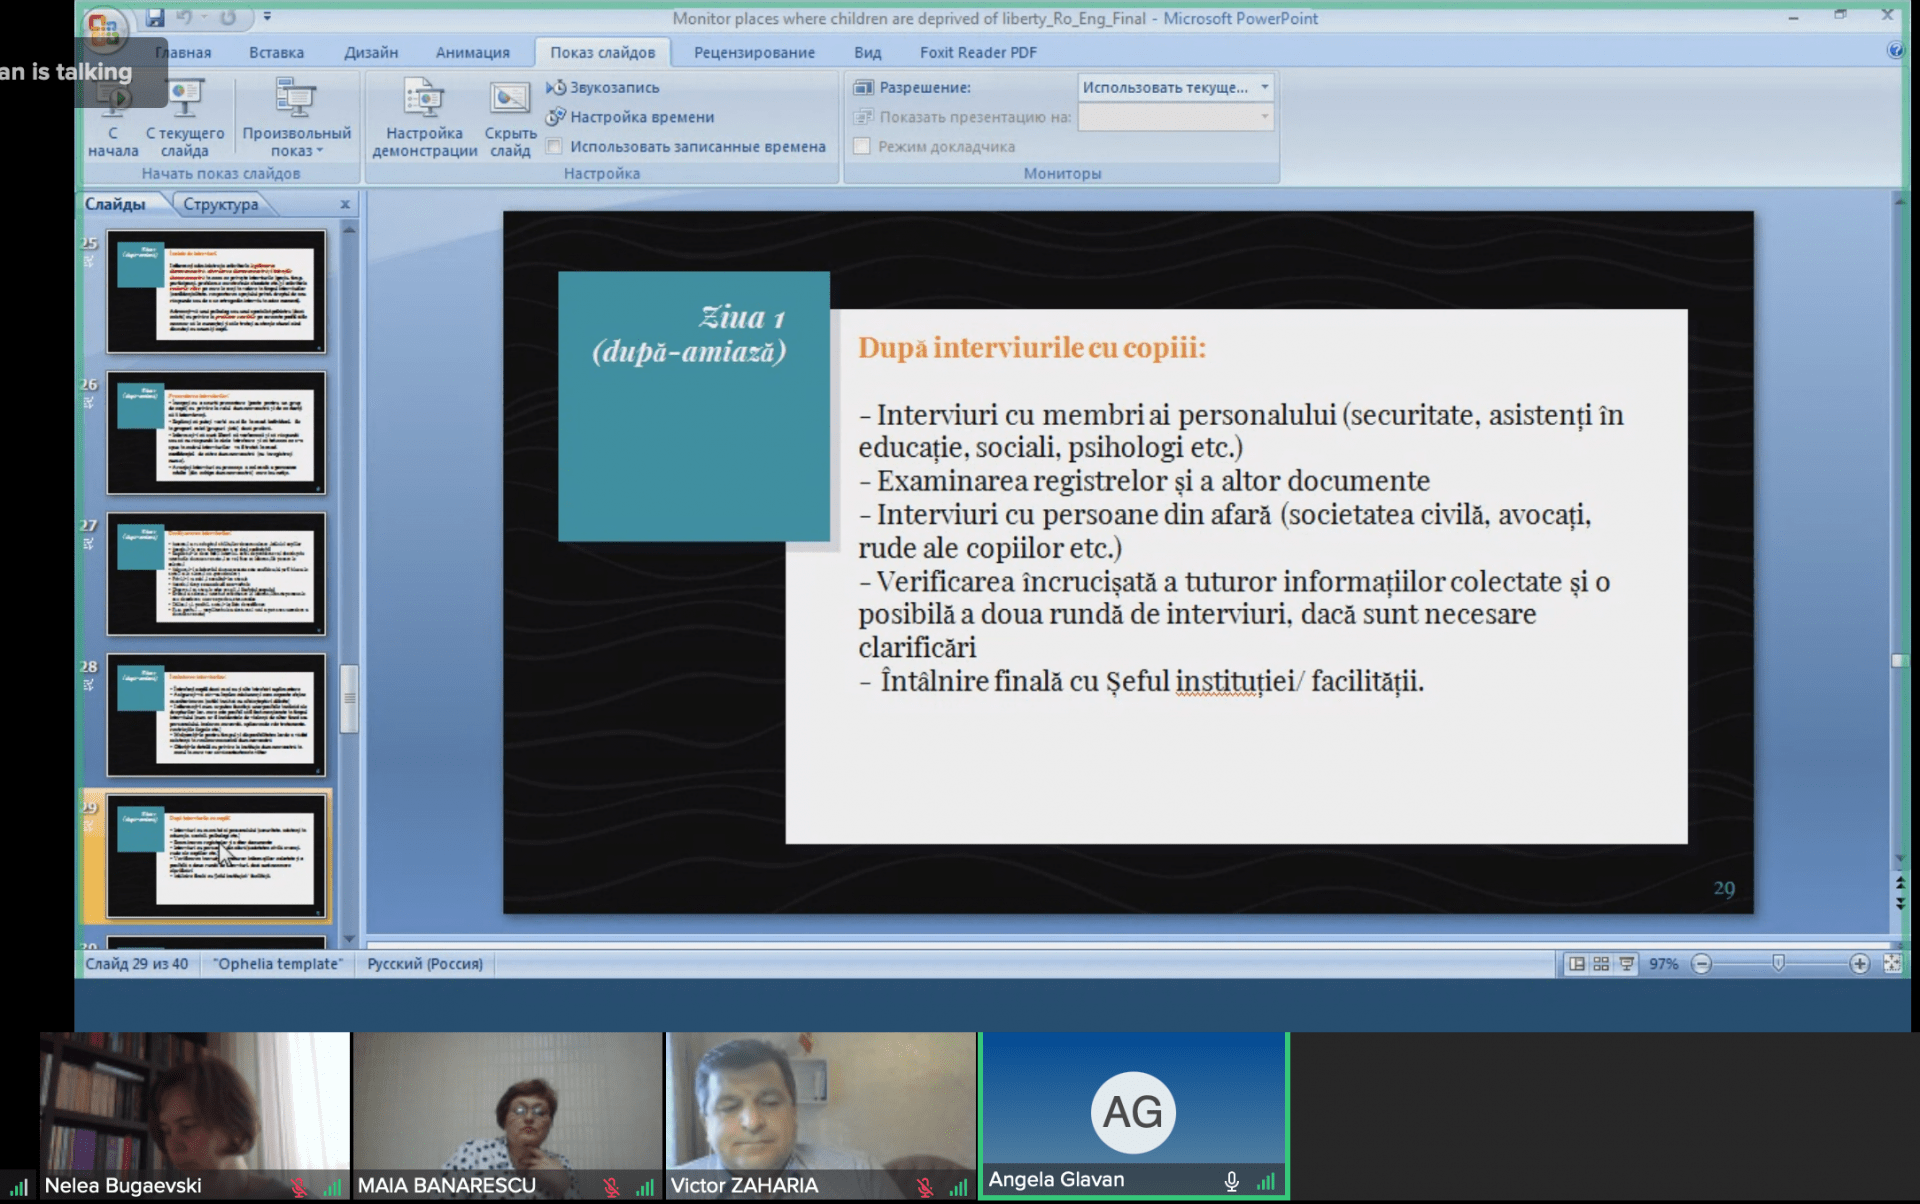Switch to the Анимация ribbon tab
Screen dimensions: 1920x1204
point(472,53)
